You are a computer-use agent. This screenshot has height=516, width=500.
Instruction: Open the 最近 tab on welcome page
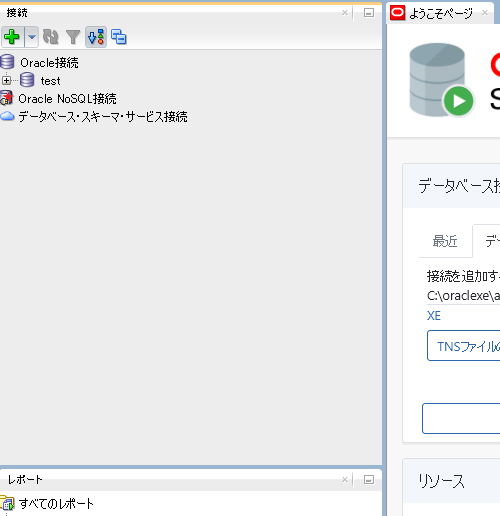(x=445, y=241)
